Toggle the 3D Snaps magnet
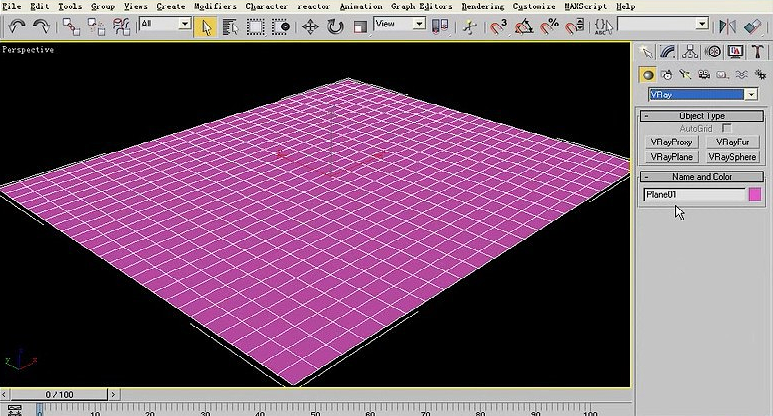Viewport: 773px width, 416px height. click(499, 26)
